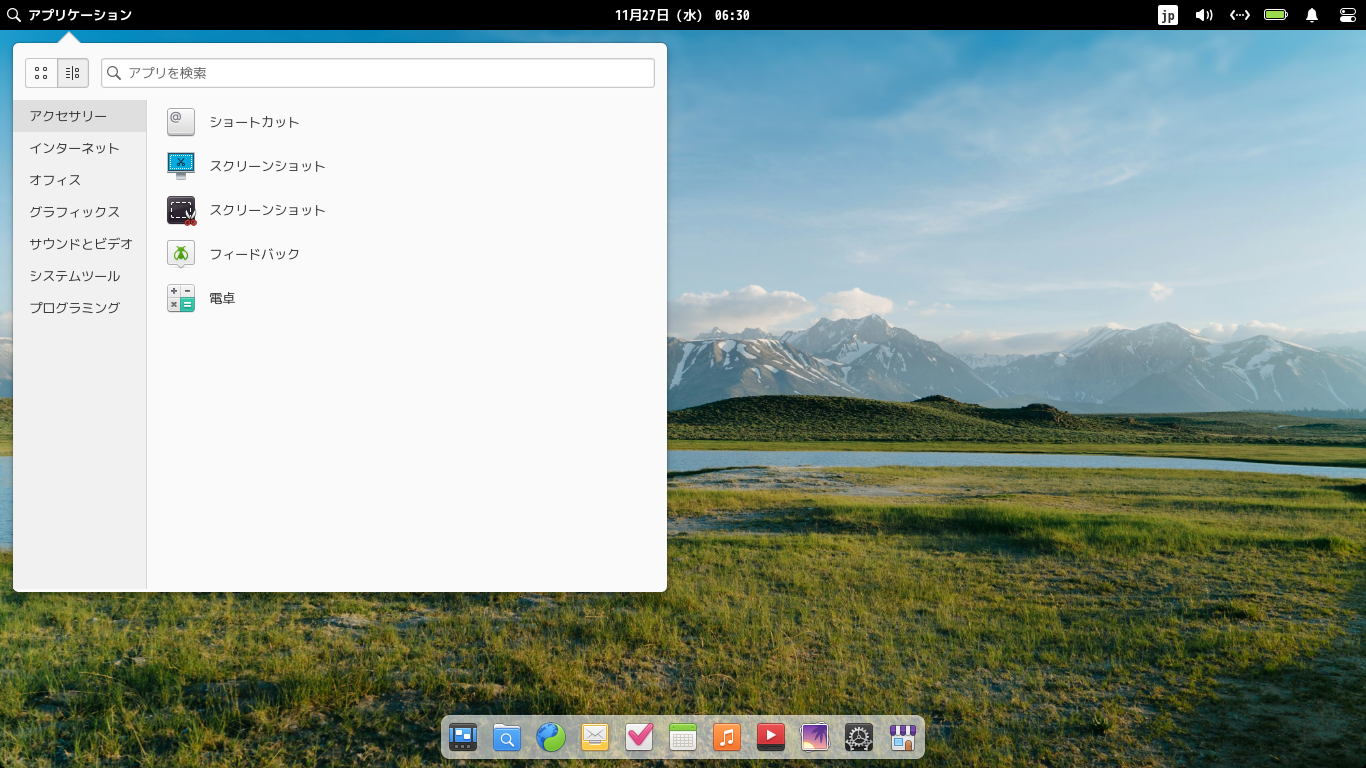This screenshot has height=768, width=1366.
Task: Open Calendar from the dock
Action: click(x=684, y=737)
